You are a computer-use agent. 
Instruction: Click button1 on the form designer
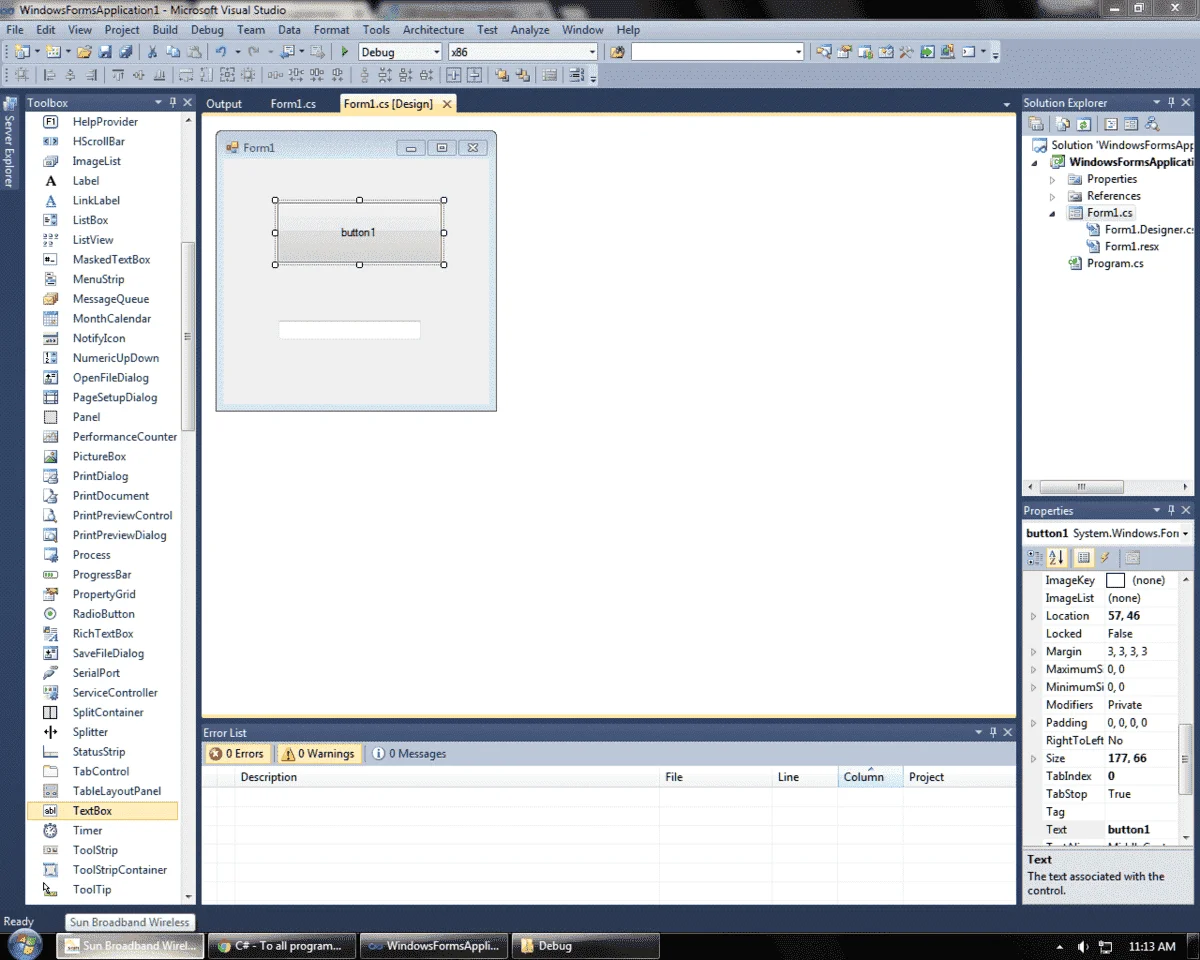click(359, 232)
